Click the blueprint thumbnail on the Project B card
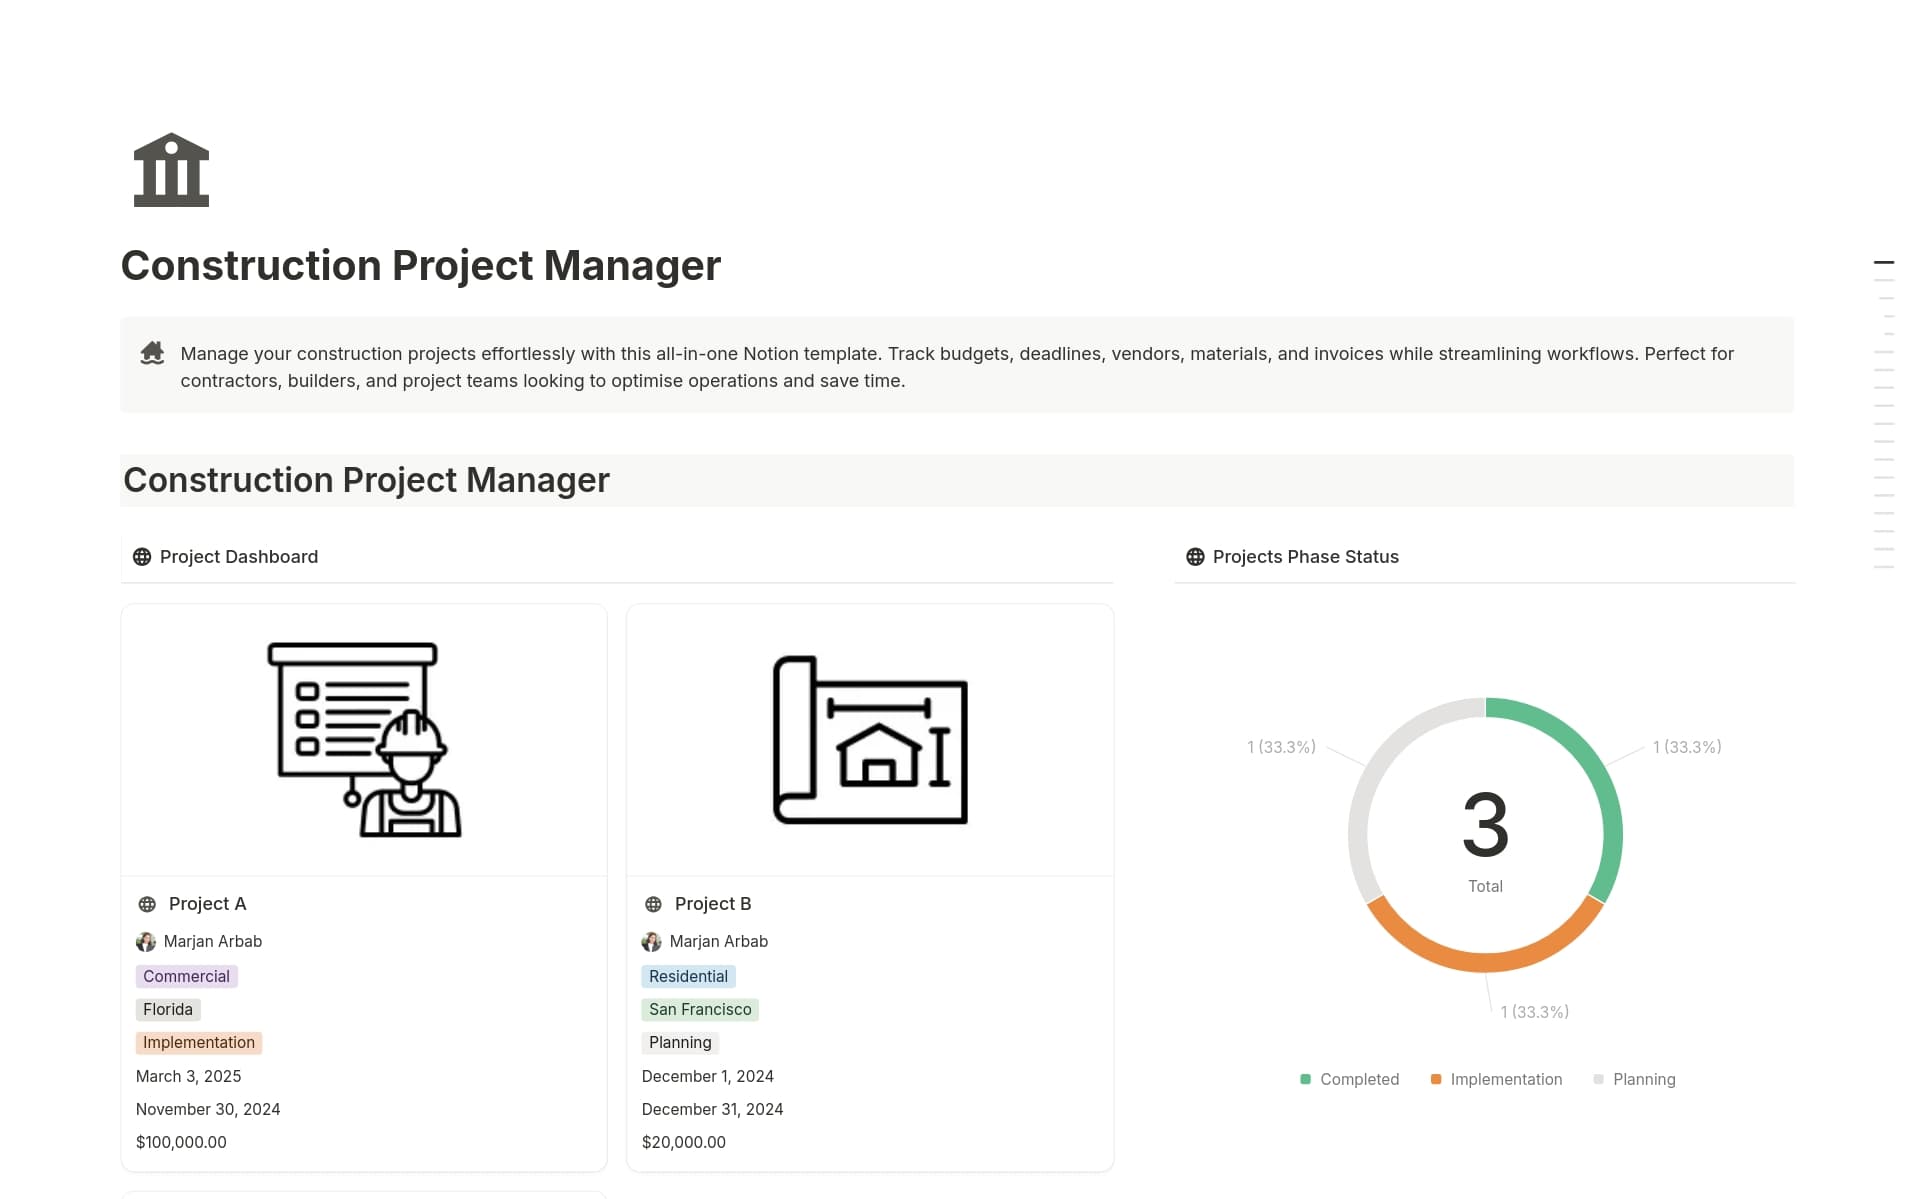The image size is (1920, 1199). point(870,740)
